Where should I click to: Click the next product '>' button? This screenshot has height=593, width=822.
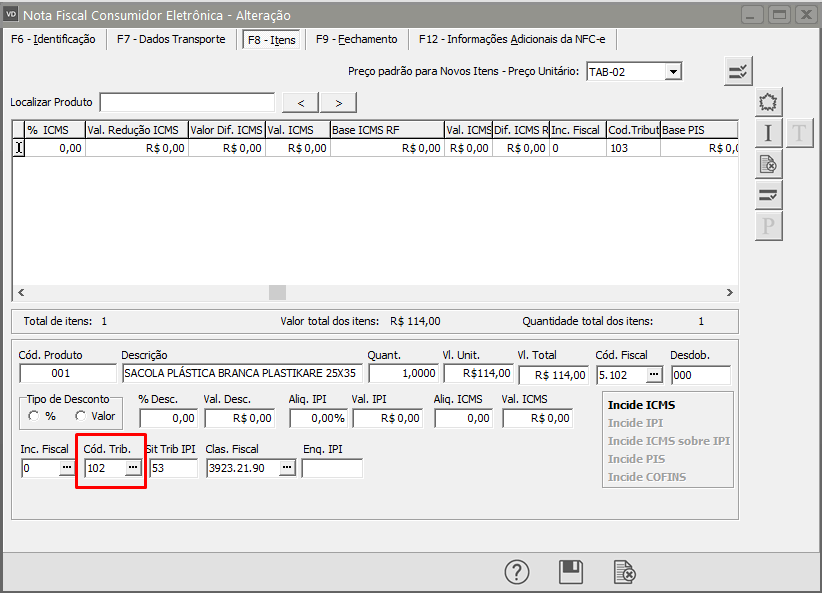(x=338, y=103)
